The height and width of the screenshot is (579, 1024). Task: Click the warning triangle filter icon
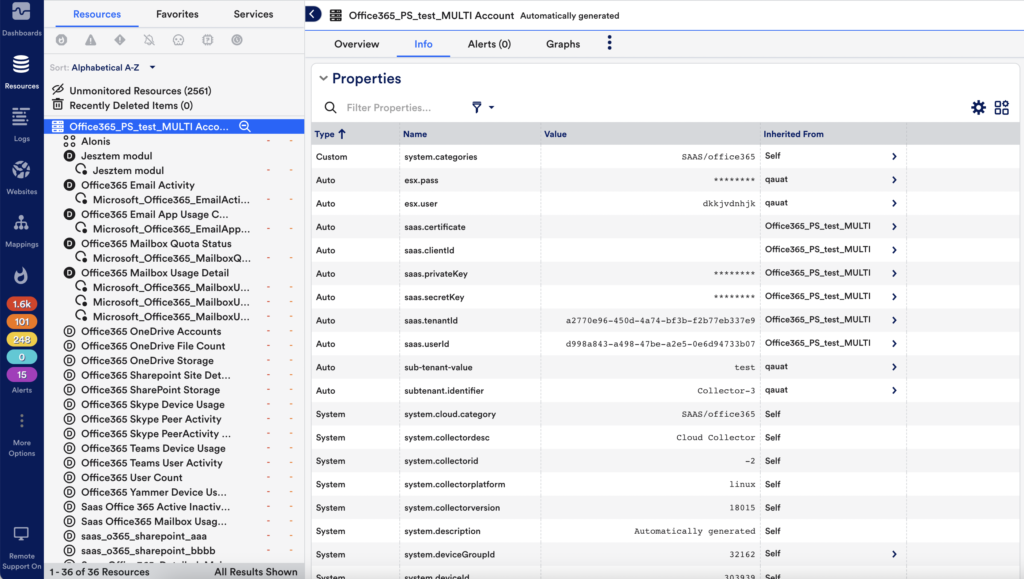91,40
